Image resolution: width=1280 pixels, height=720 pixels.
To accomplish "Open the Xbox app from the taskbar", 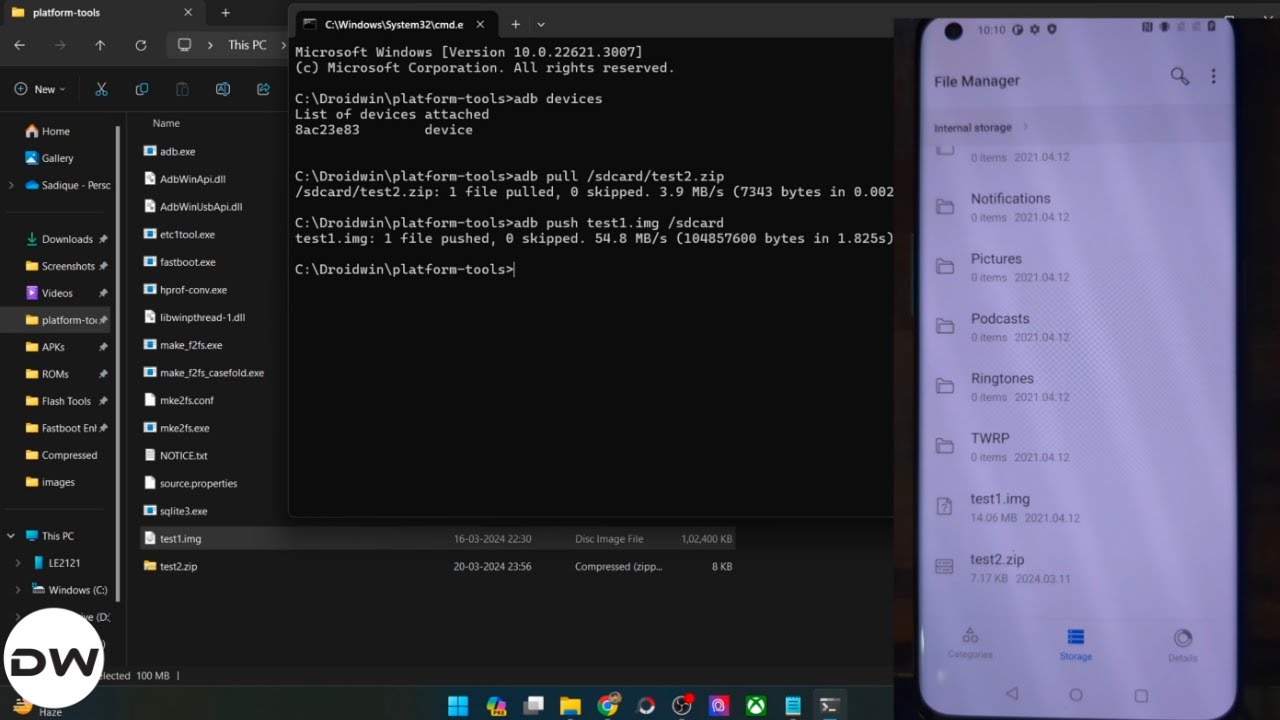I will (x=756, y=705).
